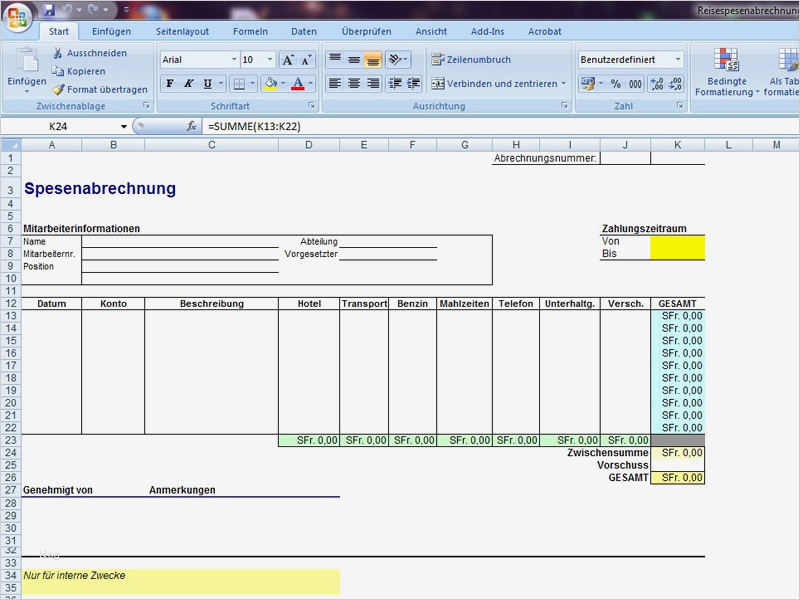Apply red font color A
This screenshot has width=800, height=600.
[x=298, y=84]
